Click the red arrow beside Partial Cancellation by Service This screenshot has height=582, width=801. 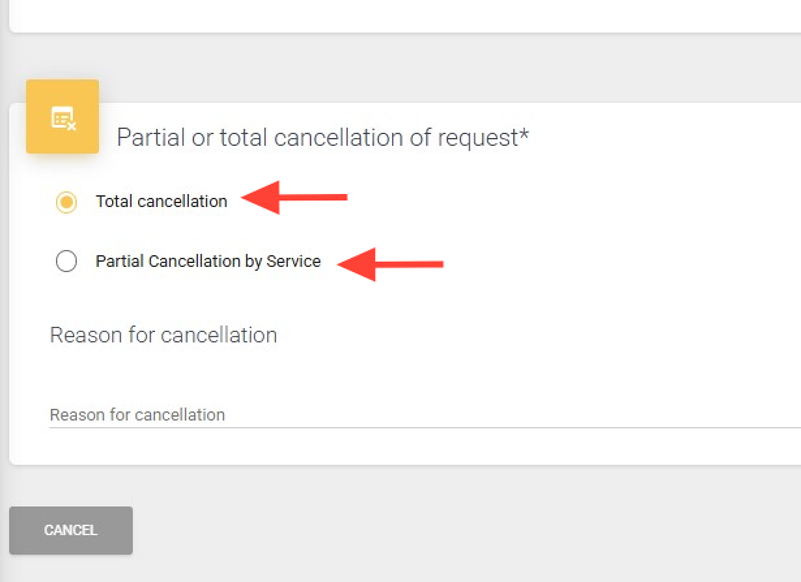coord(391,265)
